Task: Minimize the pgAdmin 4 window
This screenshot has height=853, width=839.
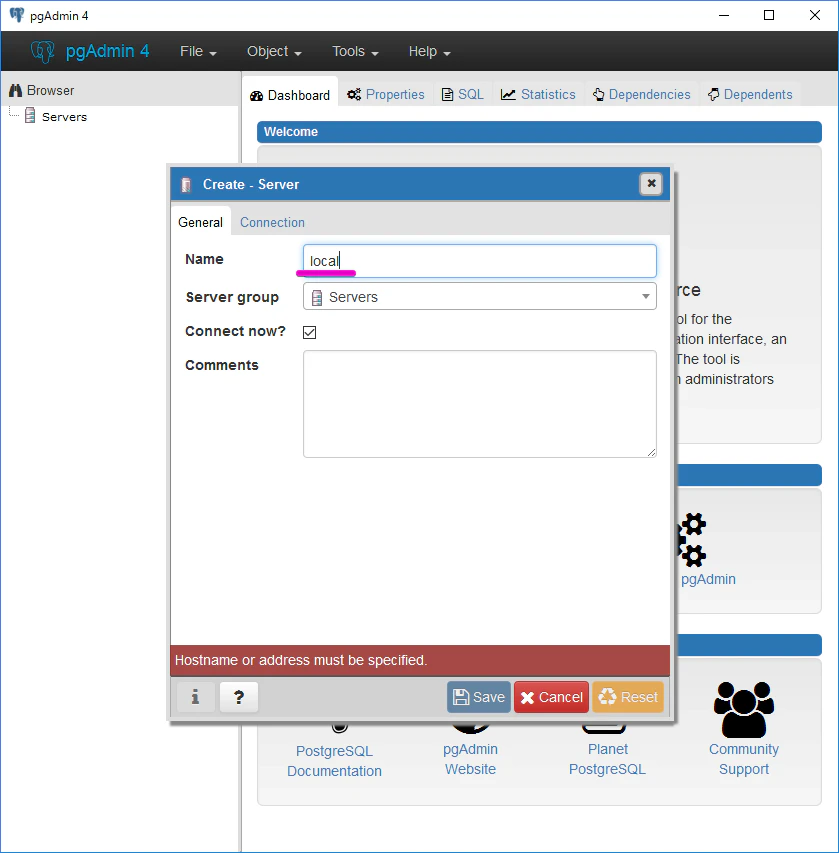Action: [x=724, y=15]
